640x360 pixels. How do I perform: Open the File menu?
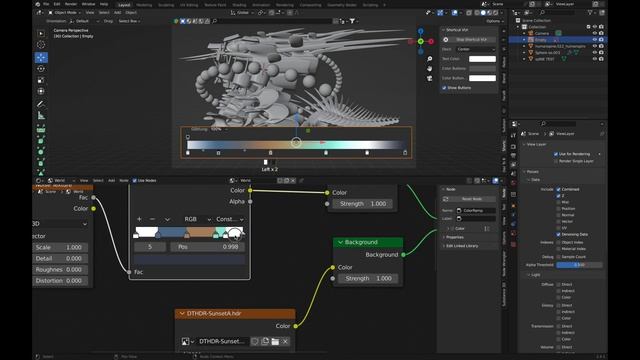tap(46, 4)
